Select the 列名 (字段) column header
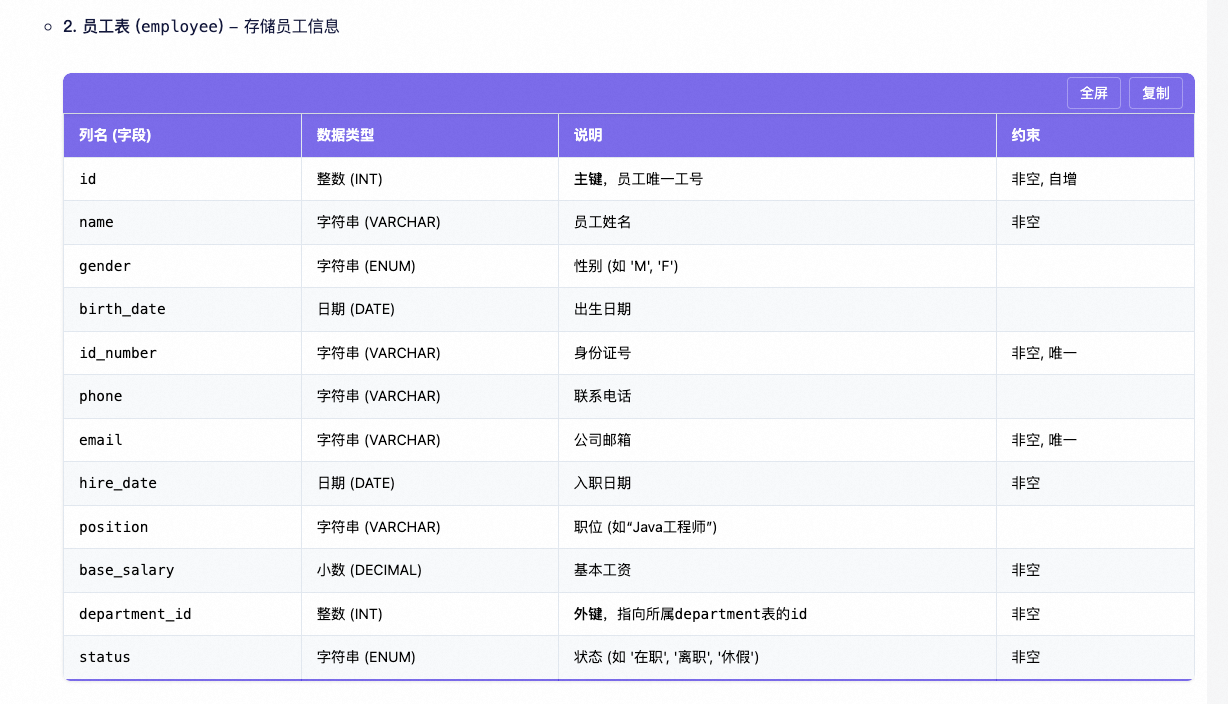The width and height of the screenshot is (1228, 704). pos(182,135)
